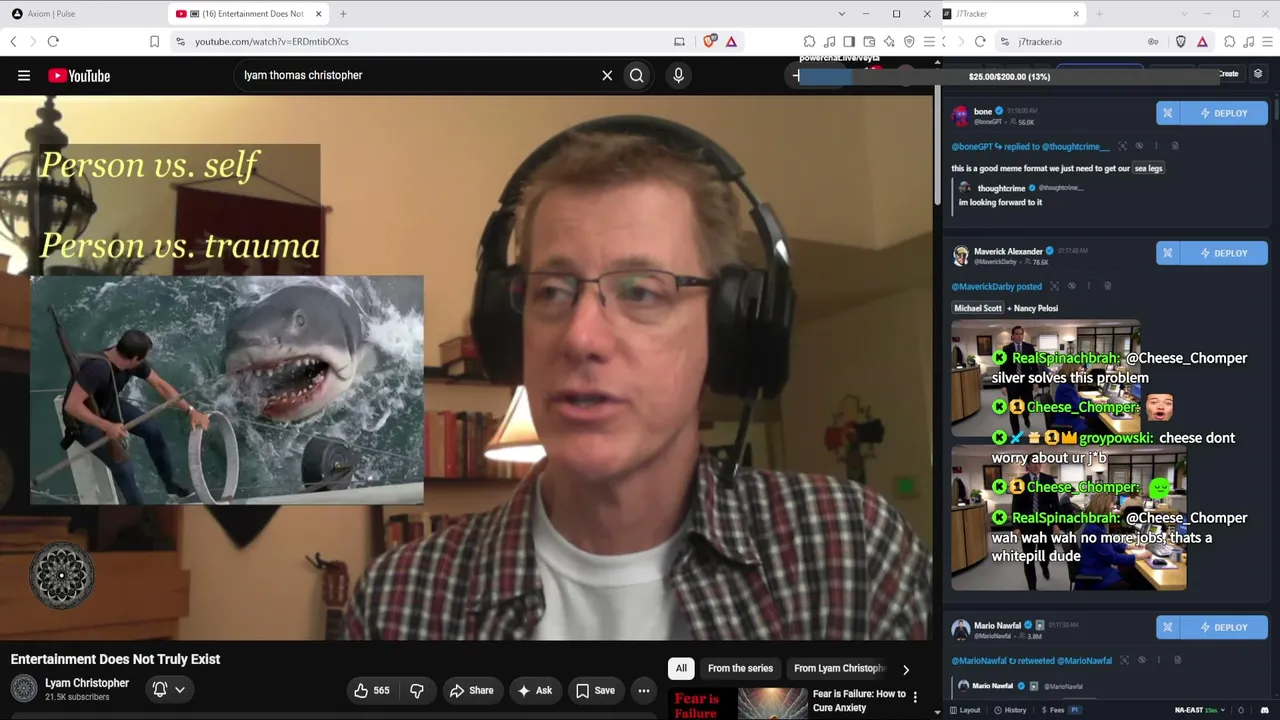
Task: Switch to the Entertainment Does Not YouTube tab
Action: pyautogui.click(x=248, y=14)
